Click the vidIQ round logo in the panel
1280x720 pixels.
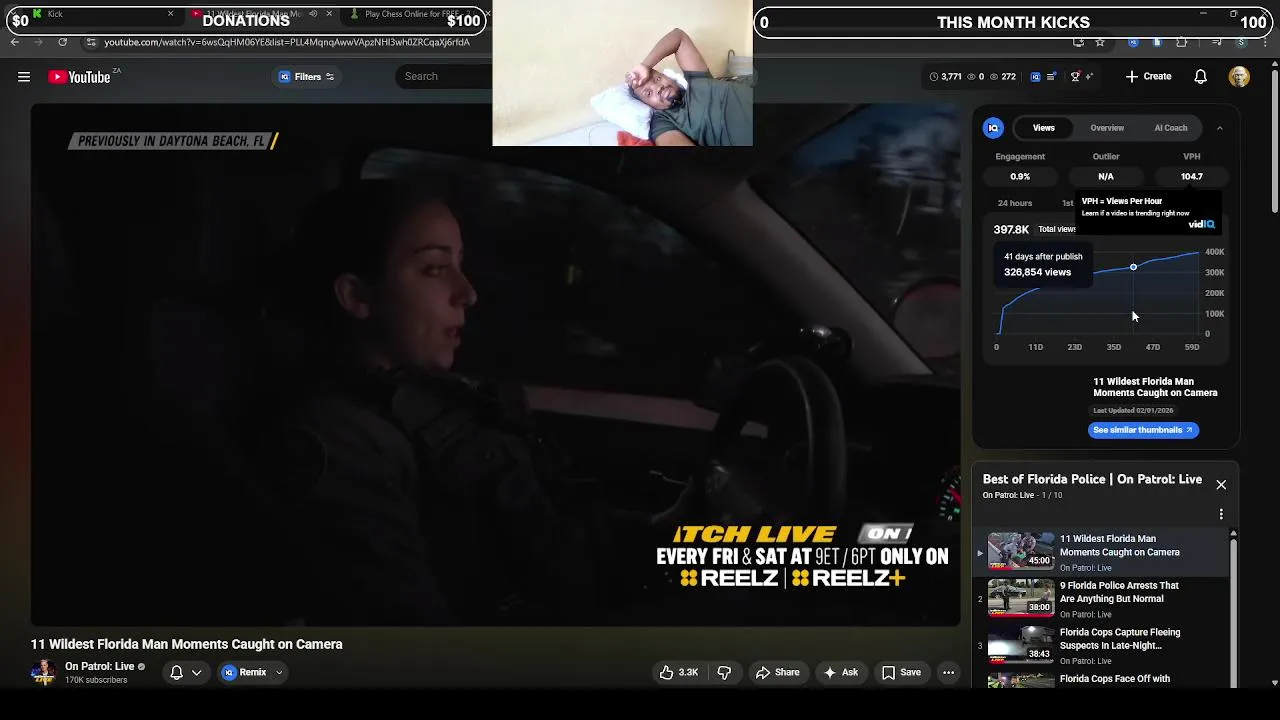click(x=993, y=128)
